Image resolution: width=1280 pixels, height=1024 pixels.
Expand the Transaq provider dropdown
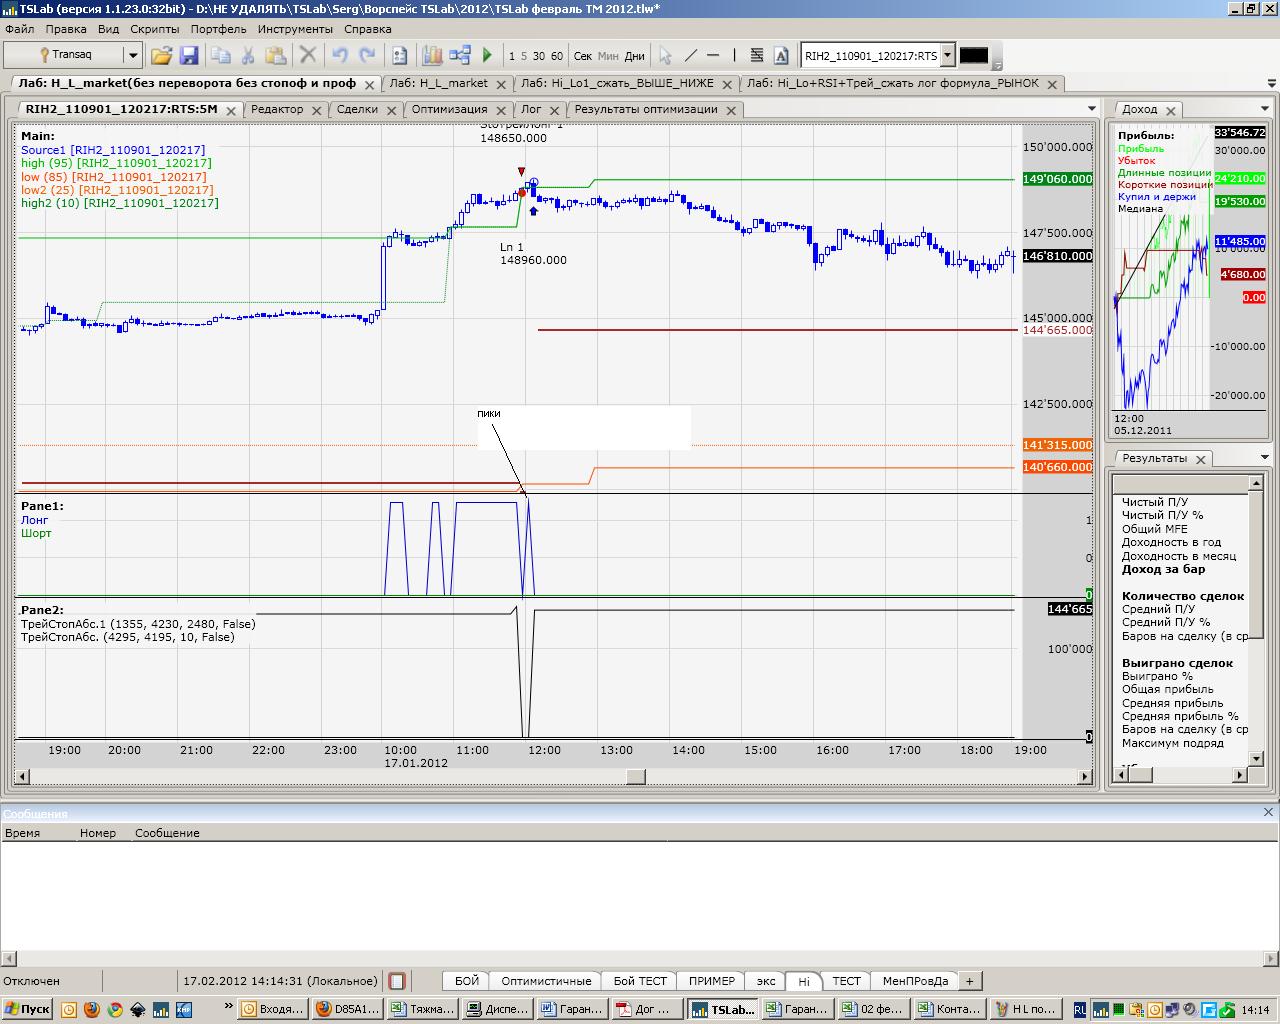point(132,56)
